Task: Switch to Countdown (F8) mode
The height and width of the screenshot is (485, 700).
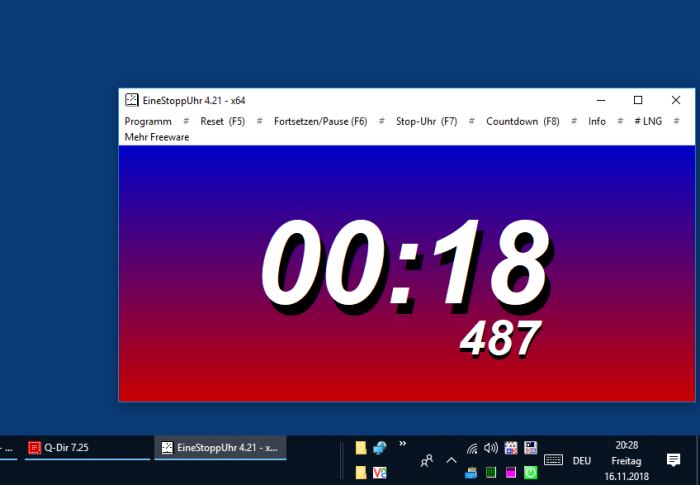Action: [x=522, y=121]
